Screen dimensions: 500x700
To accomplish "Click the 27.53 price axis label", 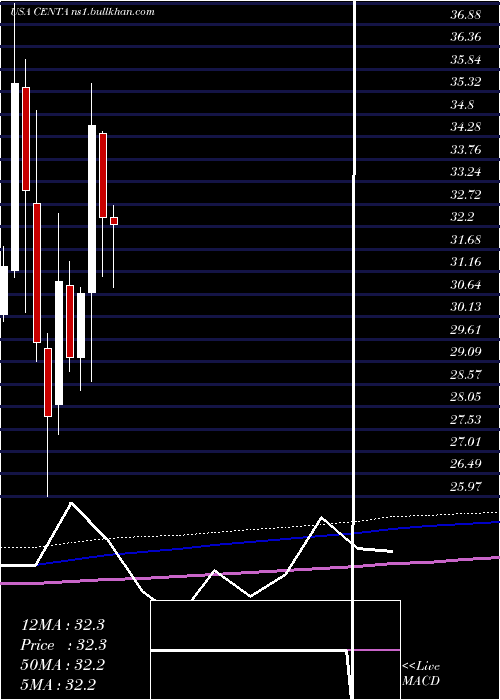I will pos(466,420).
